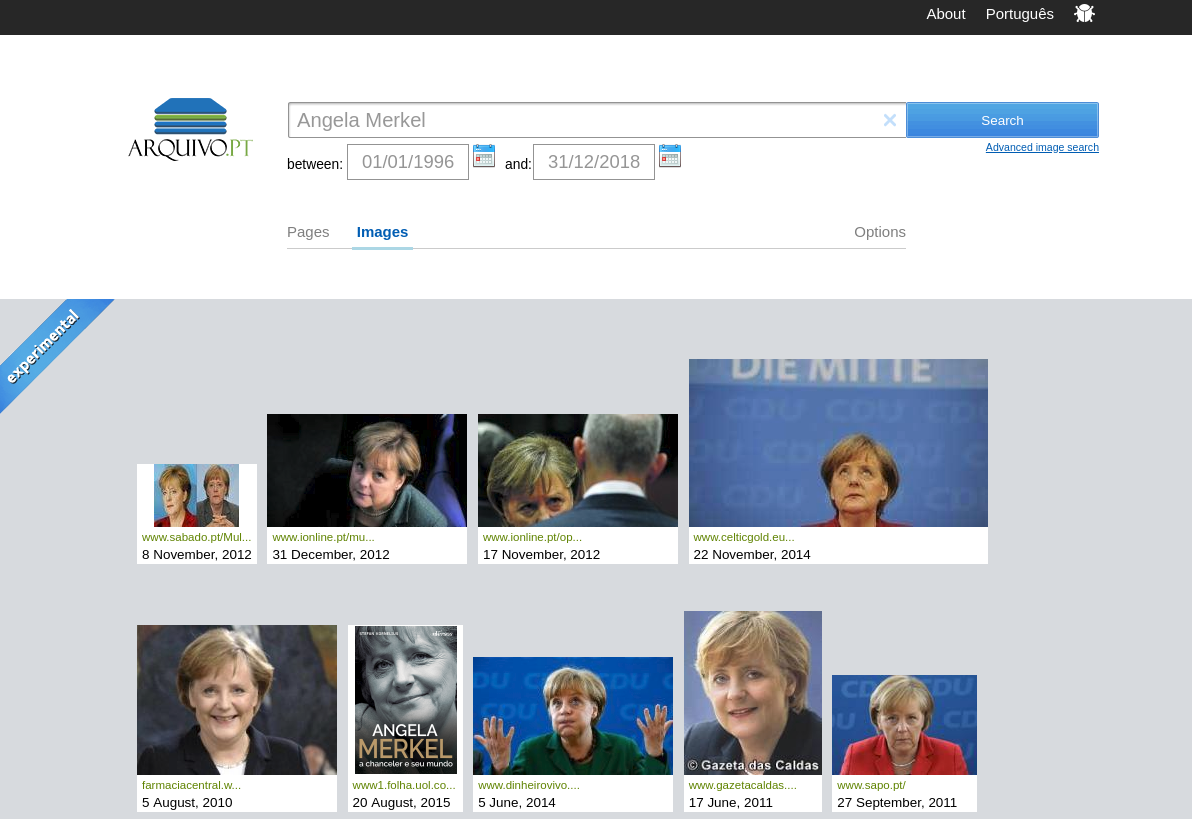The width and height of the screenshot is (1192, 819).
Task: Open the Angela Merkel book cover image
Action: (406, 700)
